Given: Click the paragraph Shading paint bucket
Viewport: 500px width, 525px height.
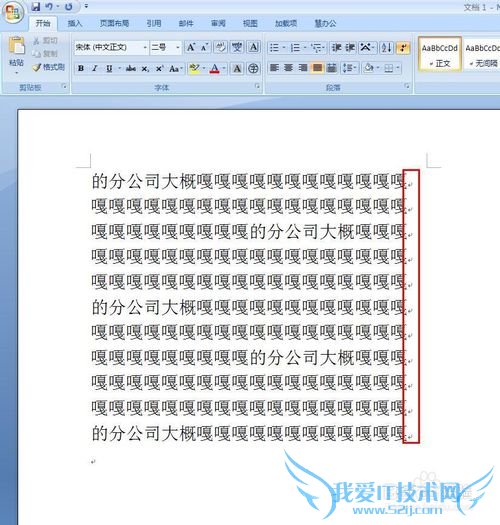Looking at the screenshot, I should (369, 68).
